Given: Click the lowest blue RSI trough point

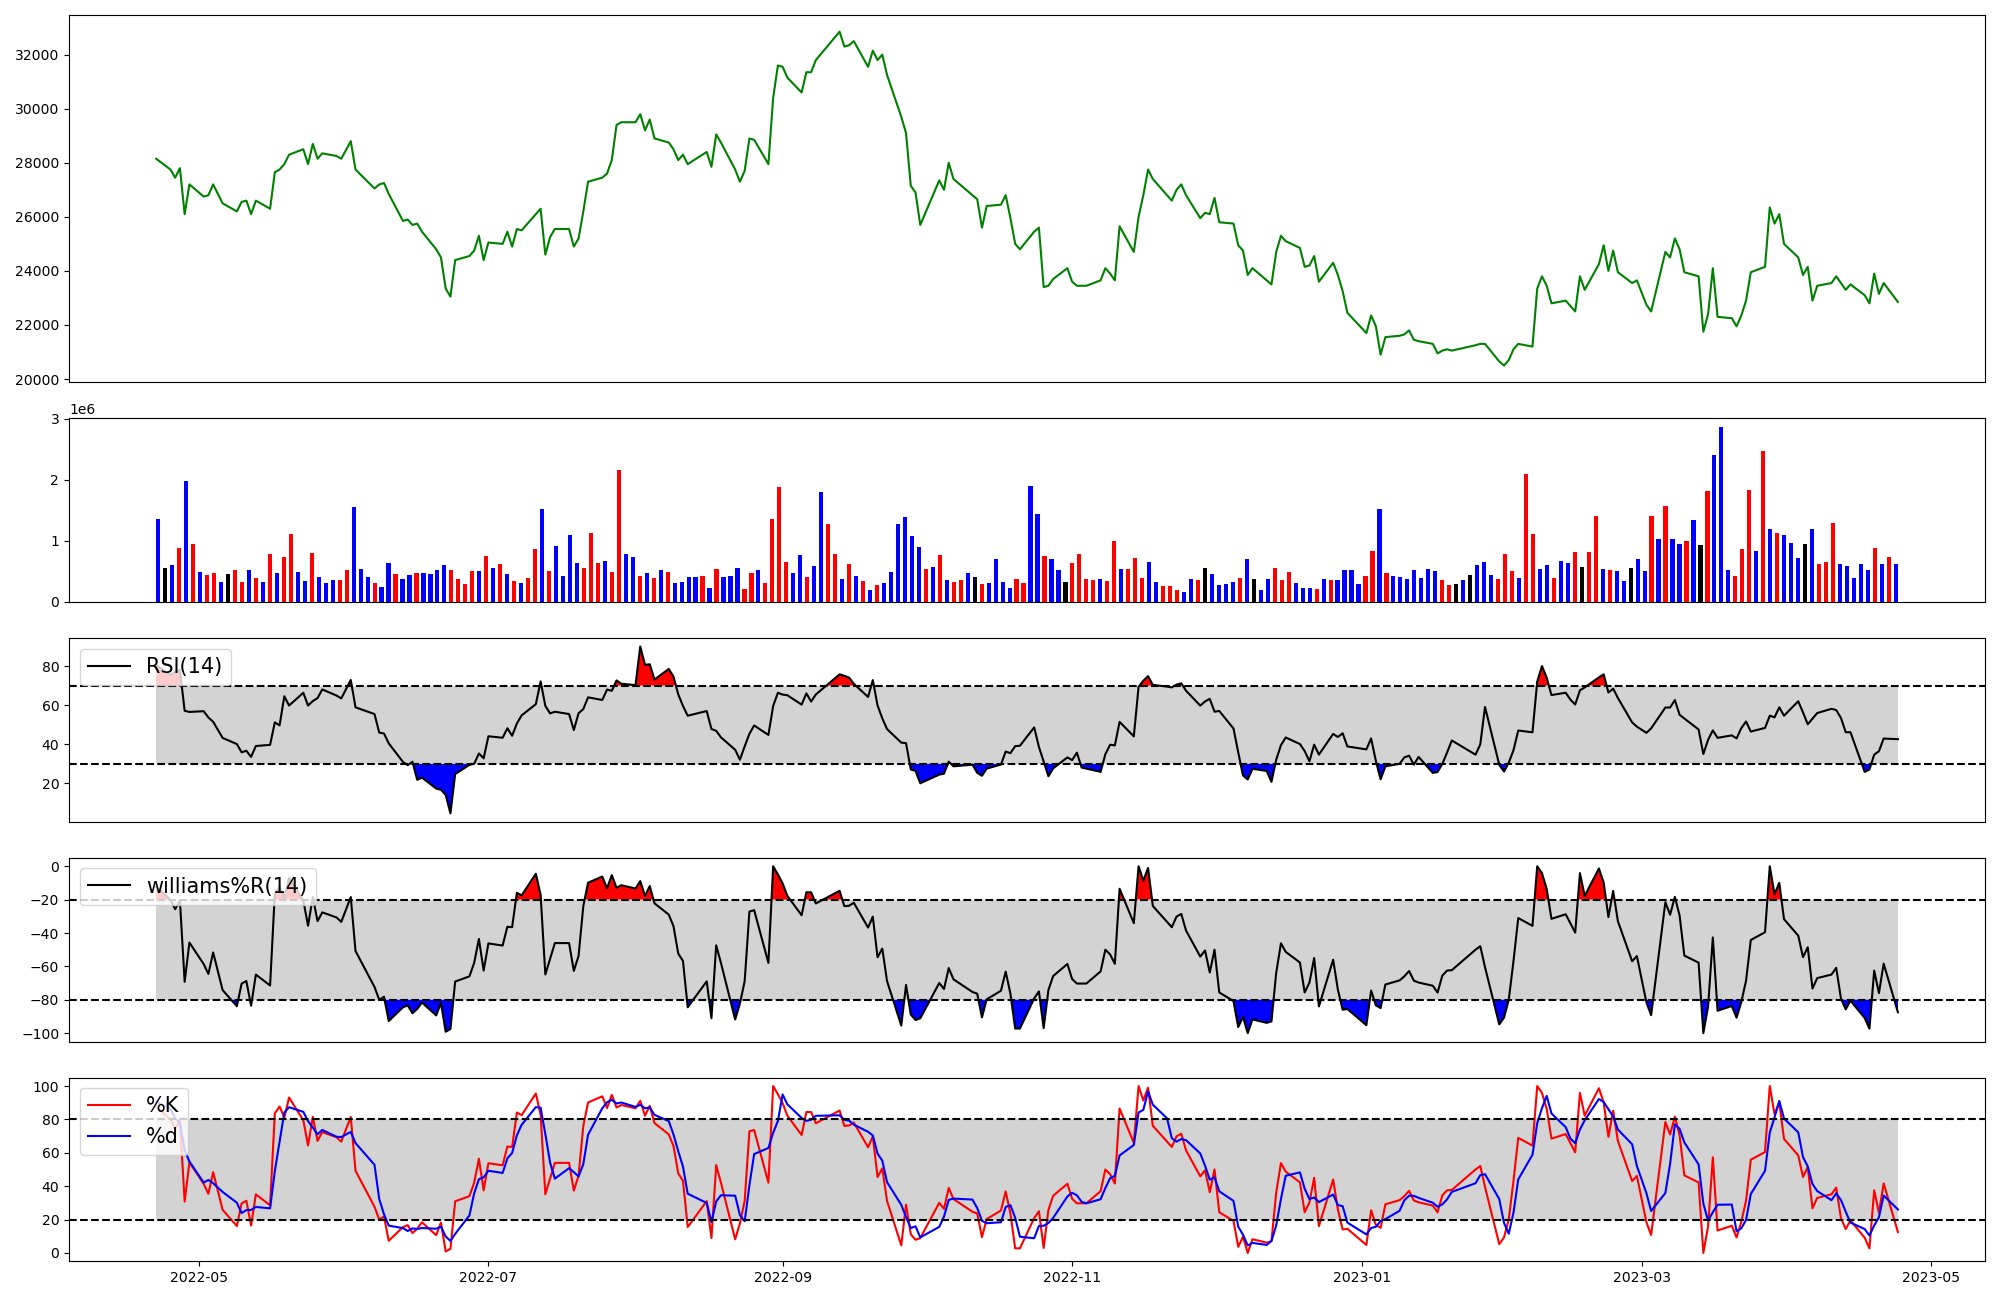Looking at the screenshot, I should (x=450, y=812).
